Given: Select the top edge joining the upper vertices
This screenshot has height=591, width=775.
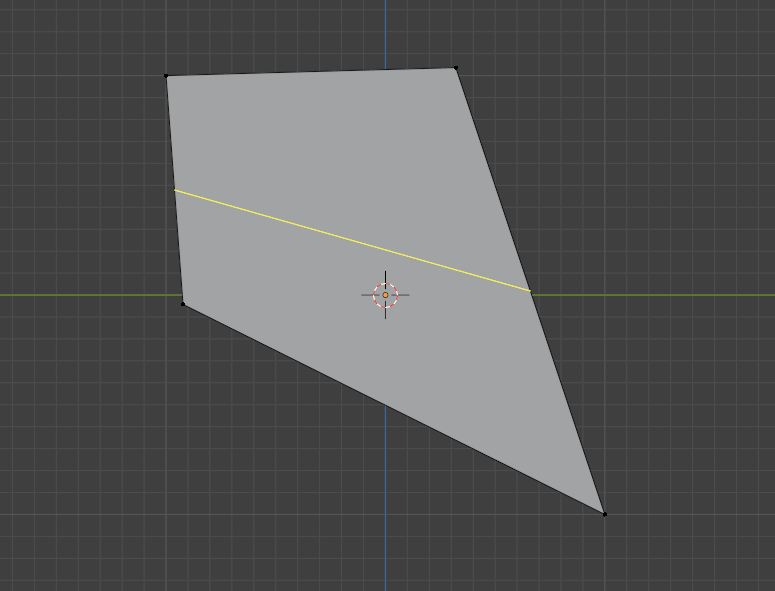Looking at the screenshot, I should tap(311, 72).
